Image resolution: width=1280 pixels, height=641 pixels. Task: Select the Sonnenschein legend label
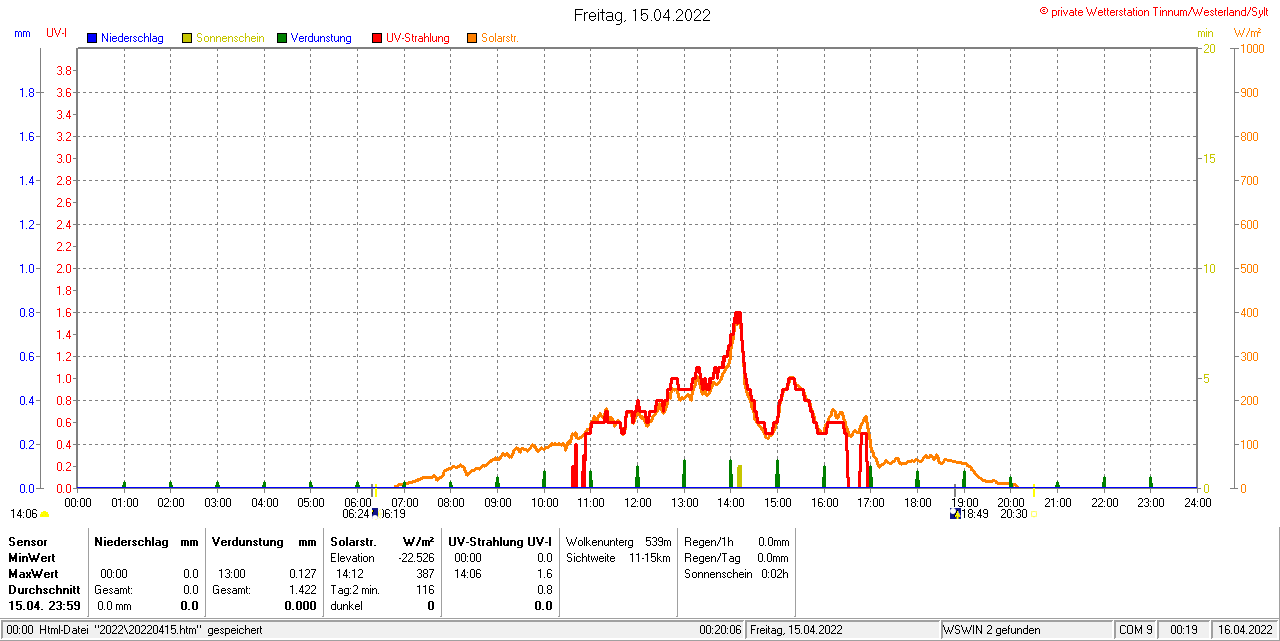(230, 38)
